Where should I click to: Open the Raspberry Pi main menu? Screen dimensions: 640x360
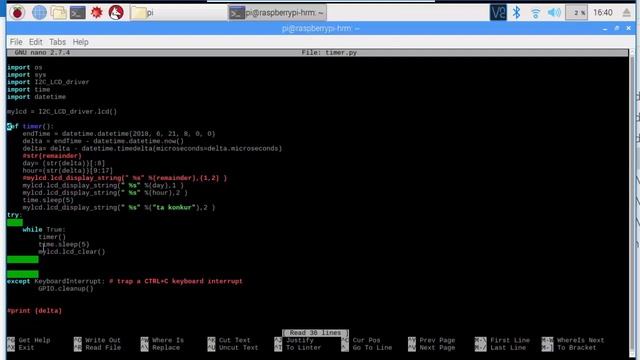click(17, 13)
